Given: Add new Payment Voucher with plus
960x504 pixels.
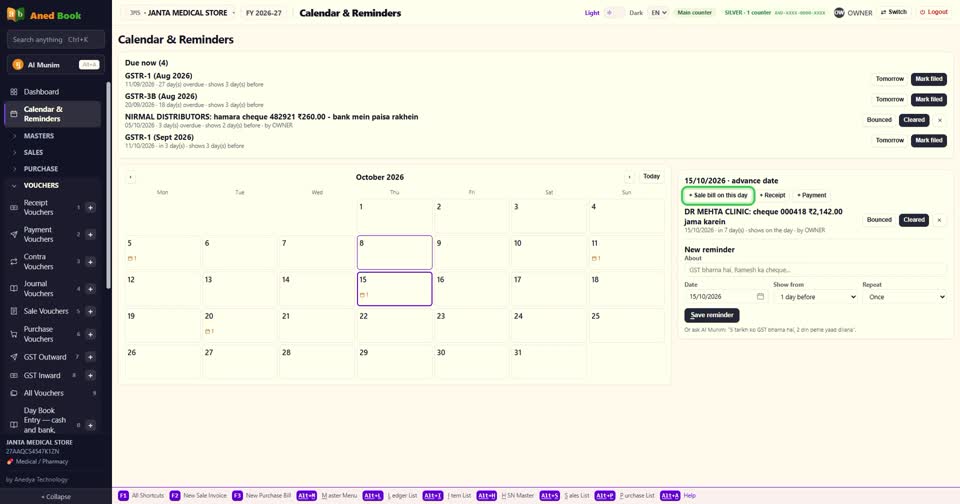Looking at the screenshot, I should point(91,235).
